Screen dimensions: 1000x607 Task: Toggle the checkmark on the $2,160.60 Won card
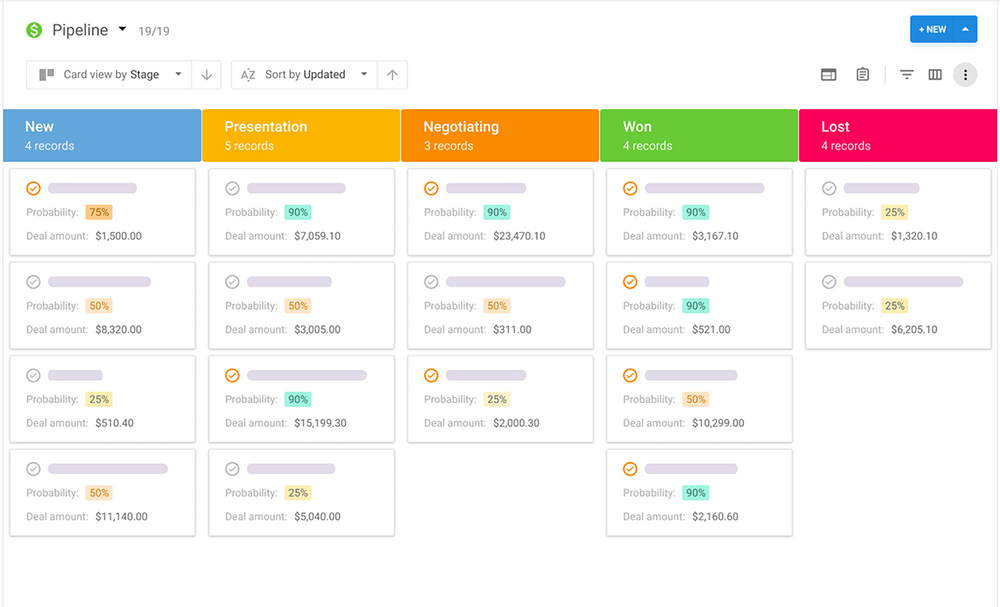tap(628, 468)
